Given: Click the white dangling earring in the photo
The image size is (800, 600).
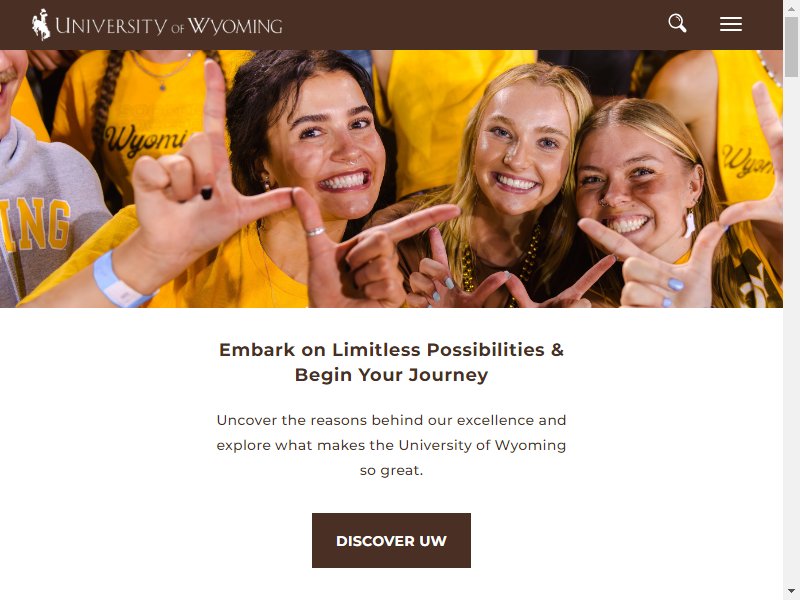Looking at the screenshot, I should [689, 224].
